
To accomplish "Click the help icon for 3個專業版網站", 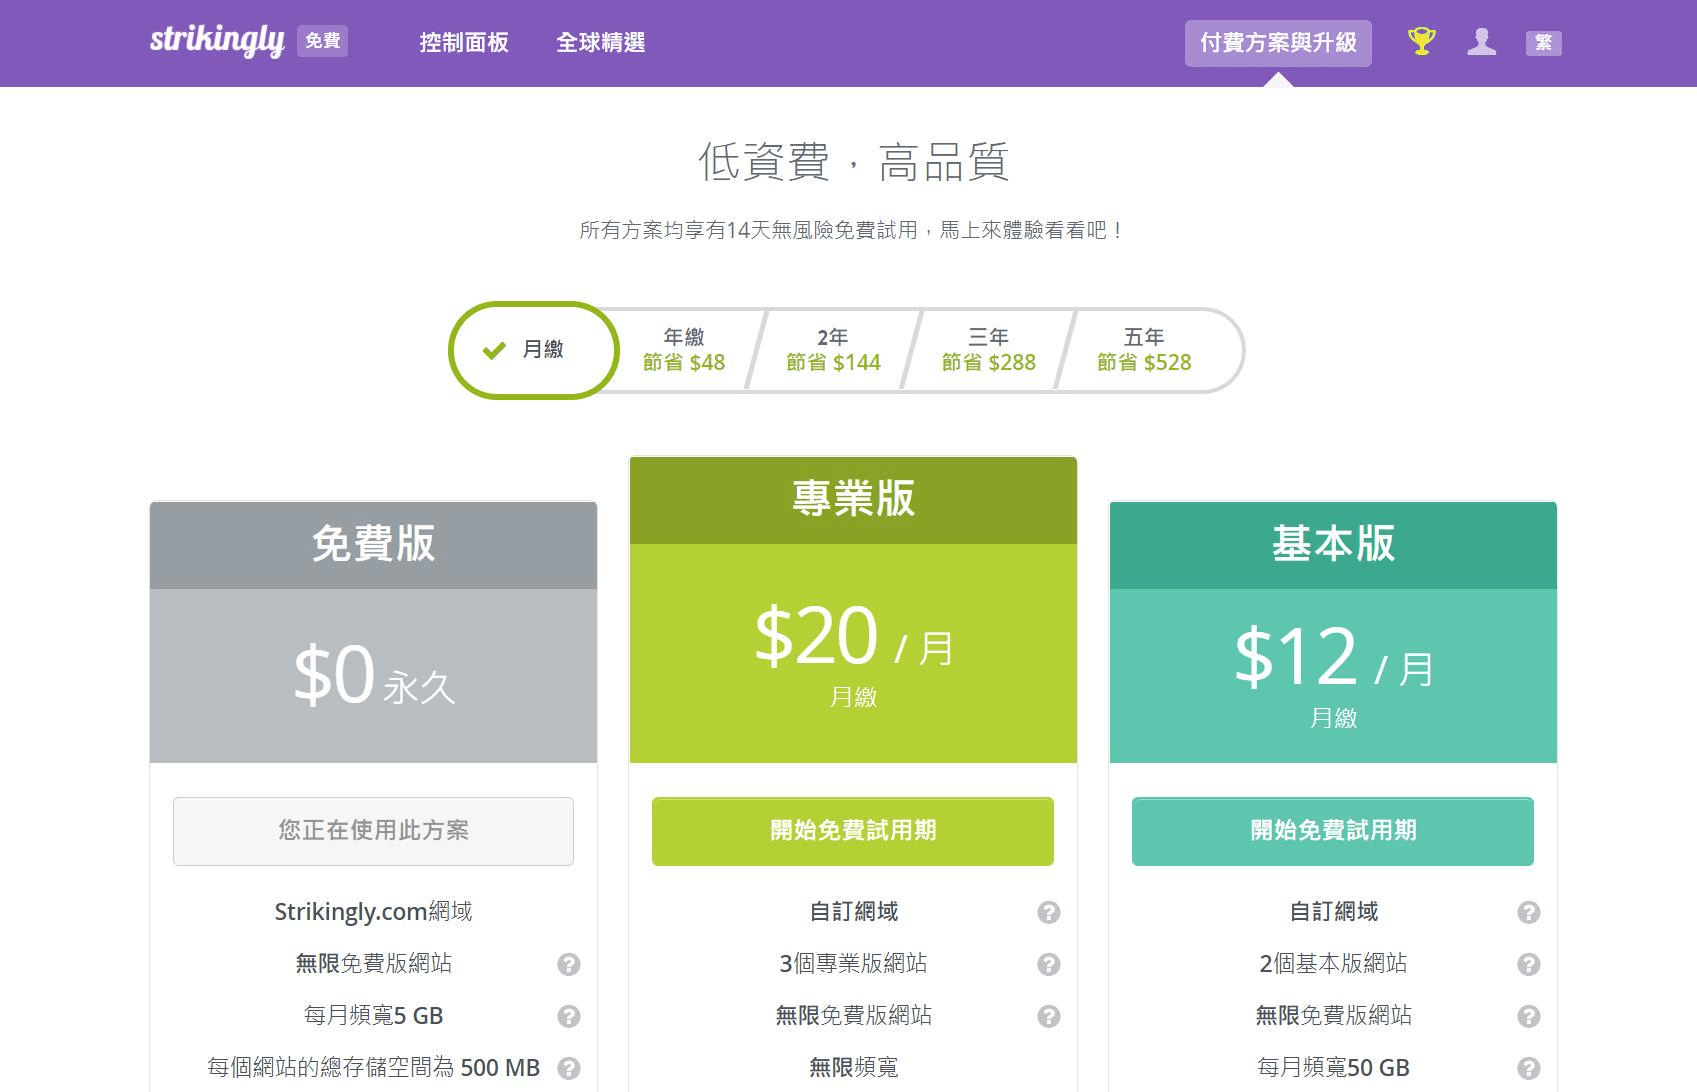I will pos(1047,964).
